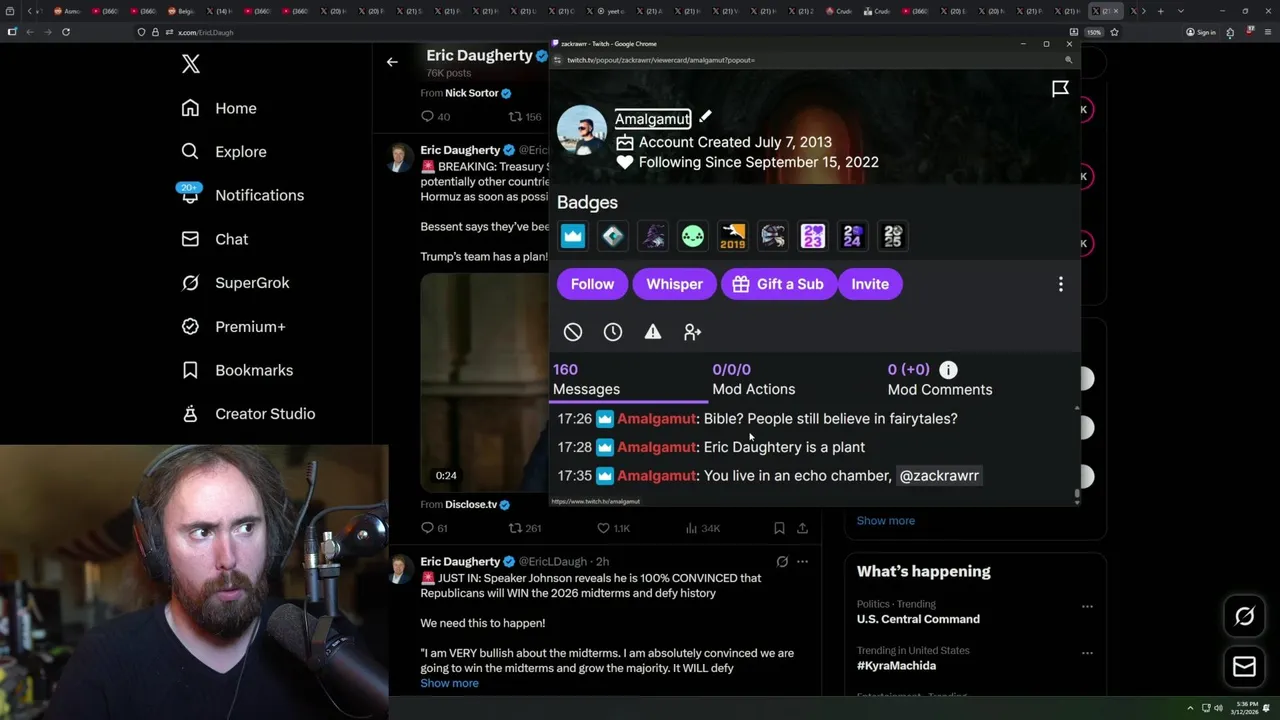Open Creator Studio in the X sidebar
The width and height of the screenshot is (1280, 720).
point(247,414)
